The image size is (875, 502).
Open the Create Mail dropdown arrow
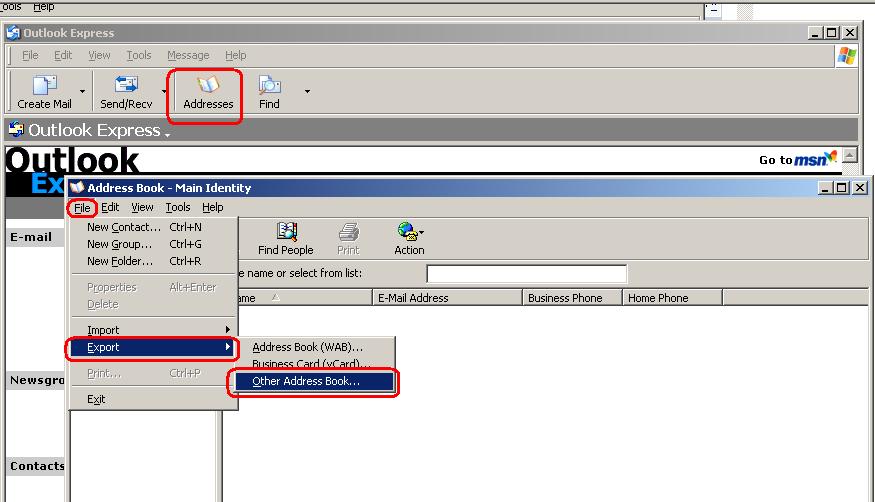pyautogui.click(x=83, y=91)
